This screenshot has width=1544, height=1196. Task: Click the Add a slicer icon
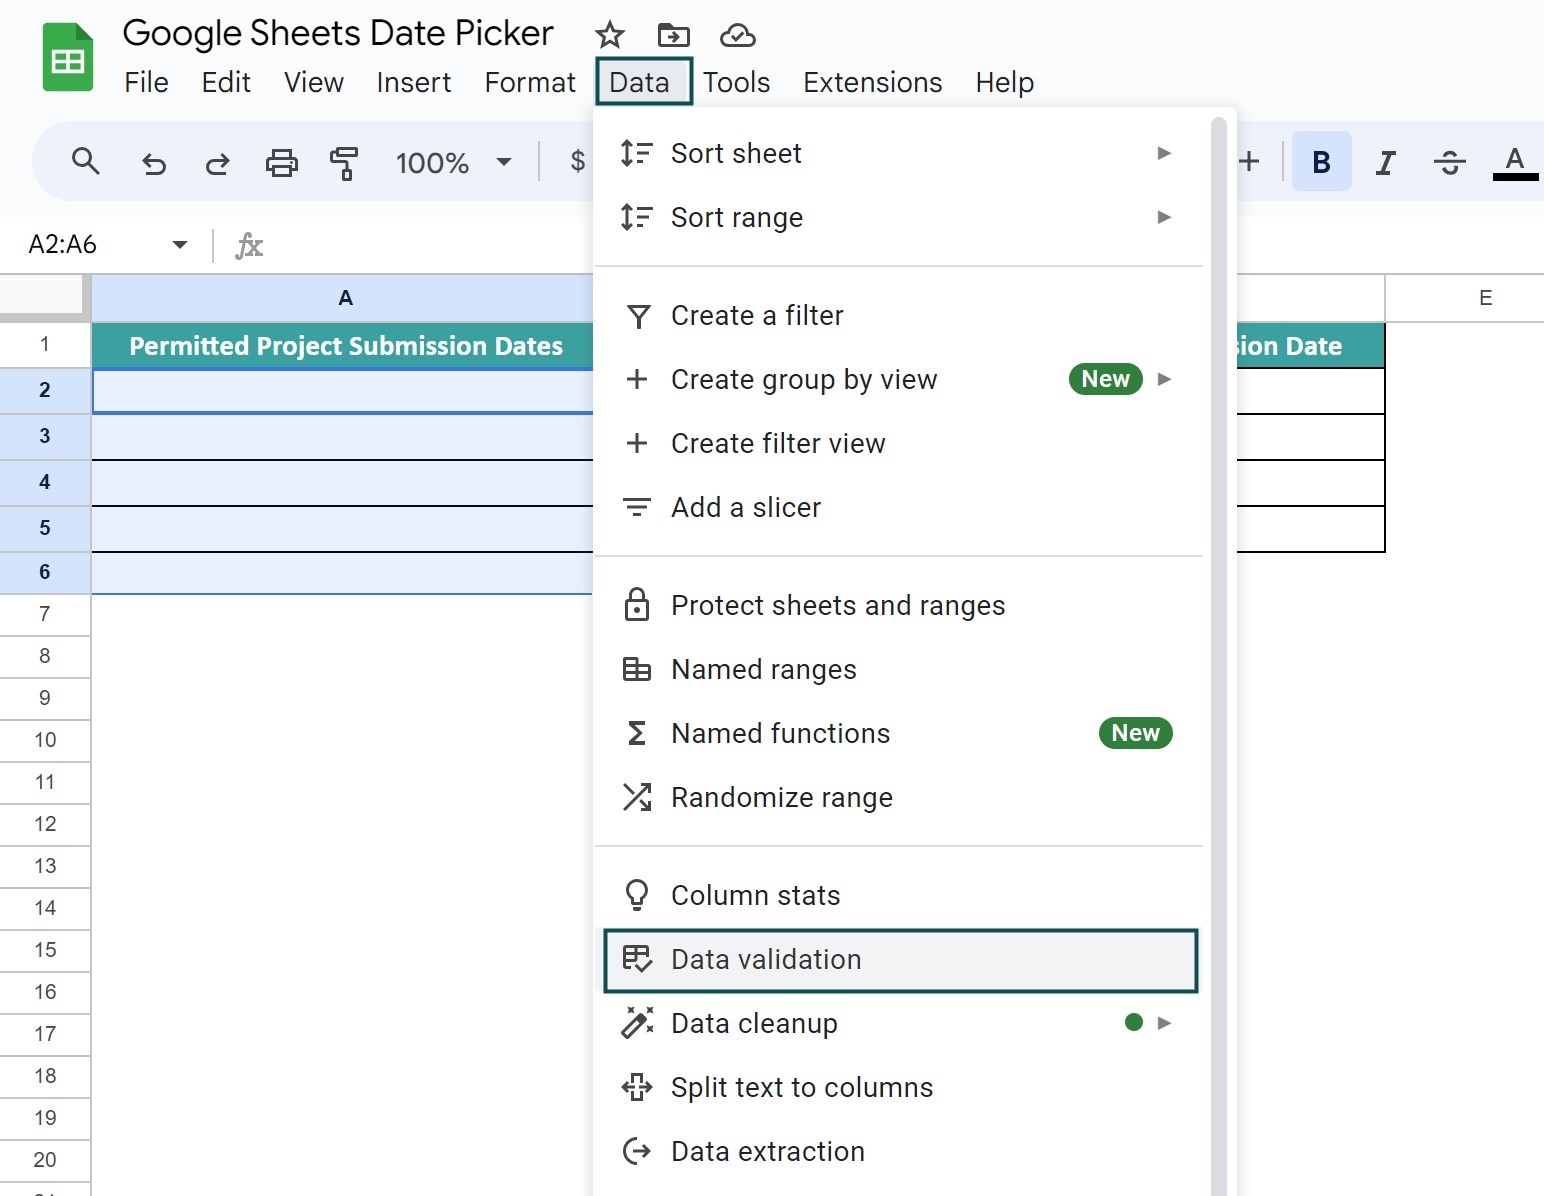637,507
